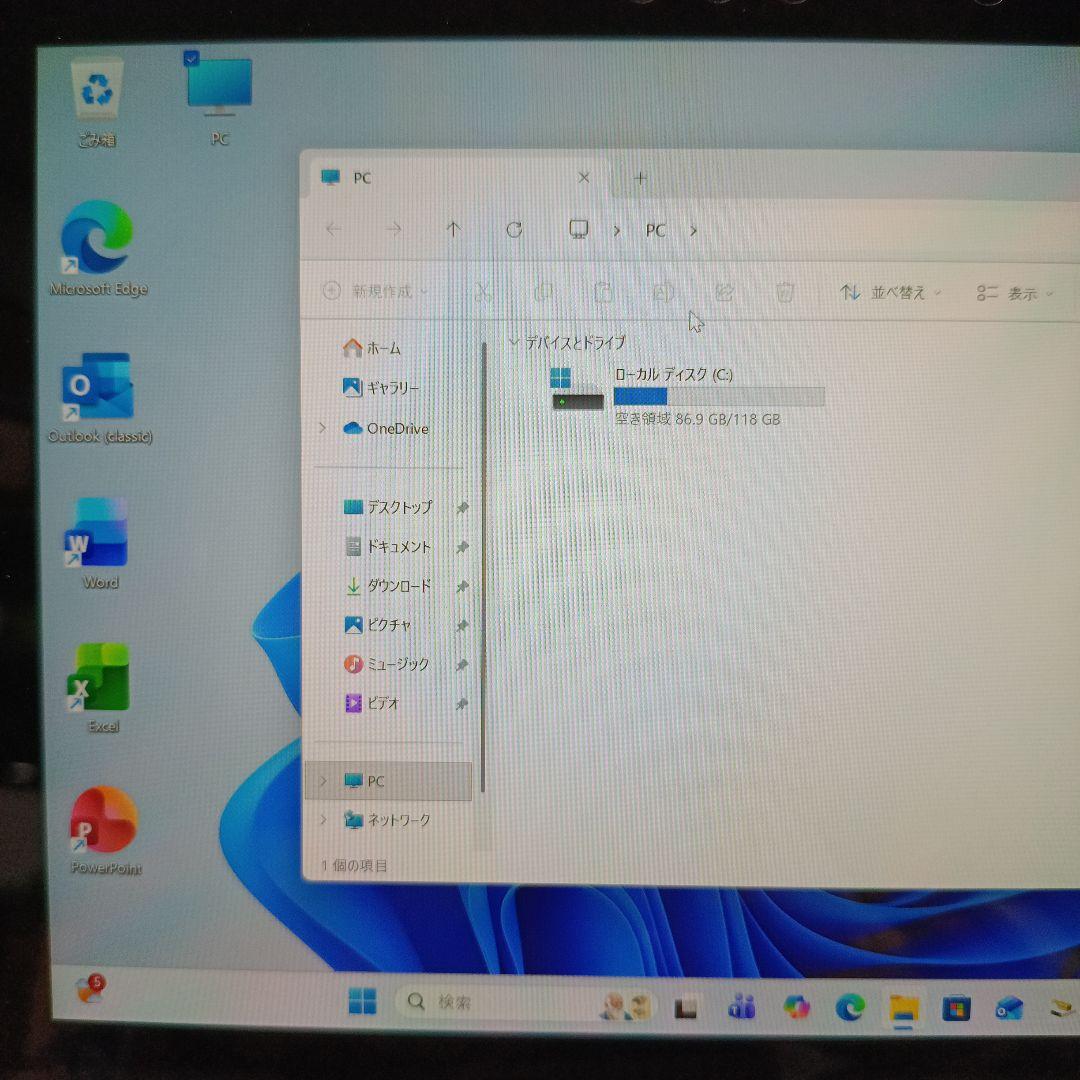Screen dimensions: 1080x1080
Task: Expand the OneDrive tree node
Action: 322,428
